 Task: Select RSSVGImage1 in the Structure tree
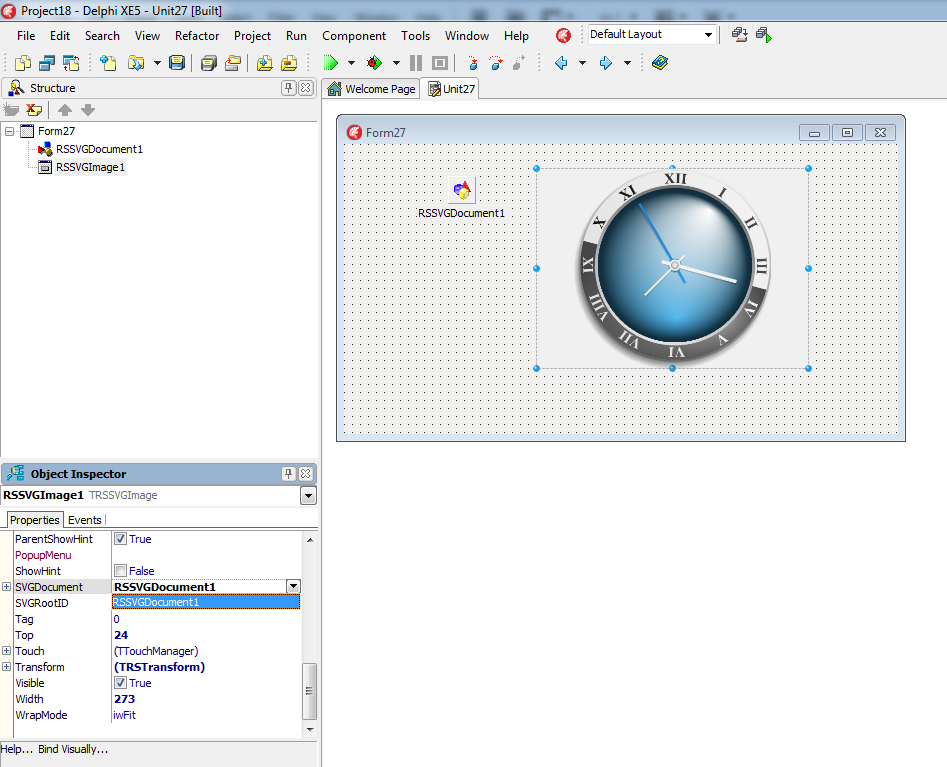(90, 167)
